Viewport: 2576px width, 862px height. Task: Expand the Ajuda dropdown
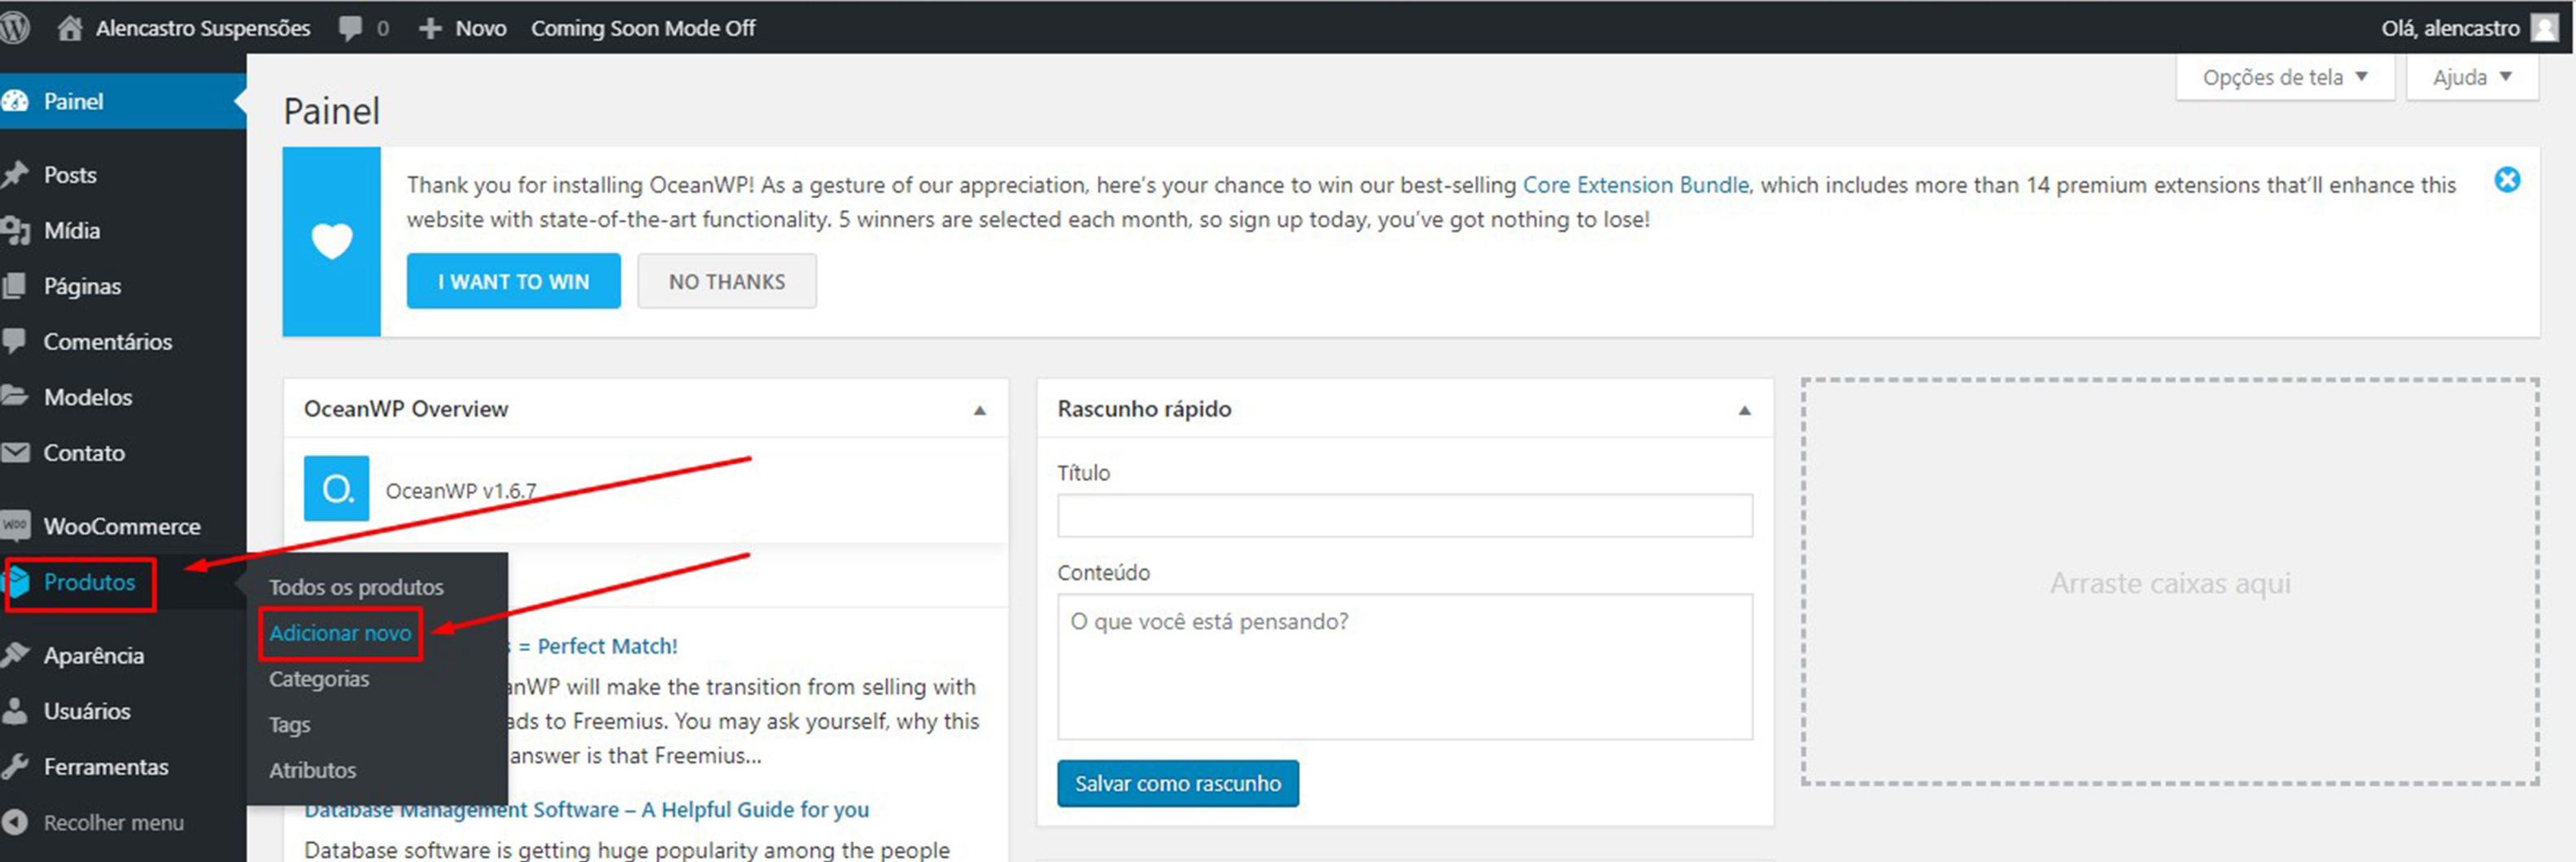pyautogui.click(x=2471, y=77)
